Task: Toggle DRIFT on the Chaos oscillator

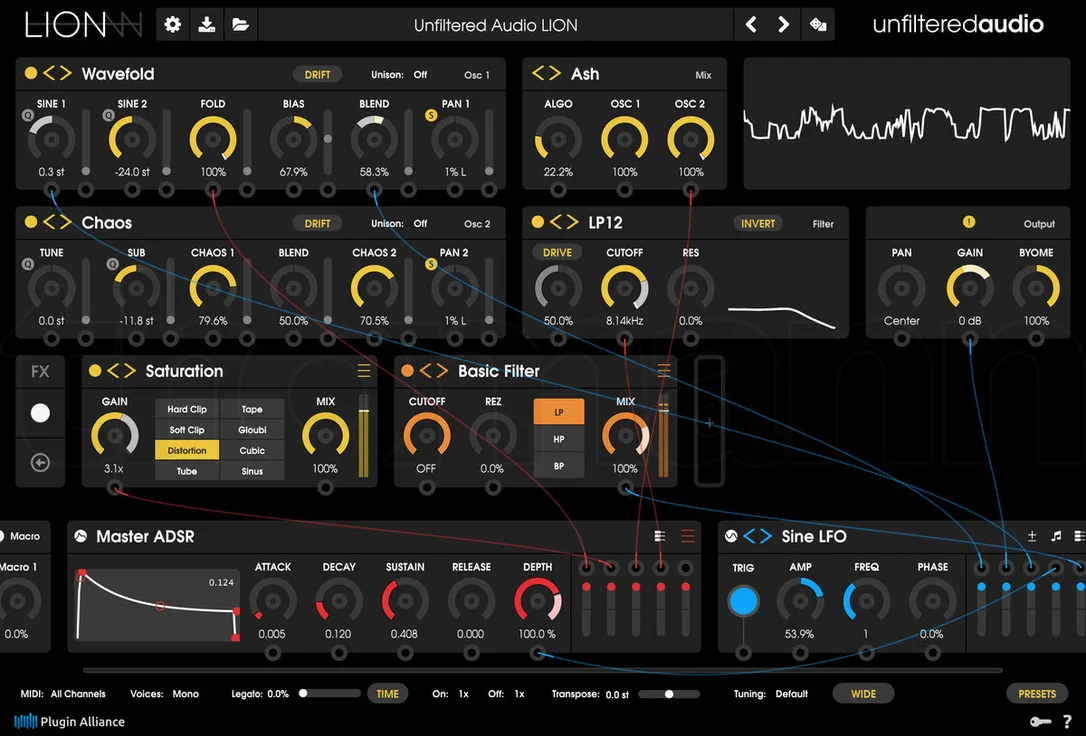Action: (x=317, y=223)
